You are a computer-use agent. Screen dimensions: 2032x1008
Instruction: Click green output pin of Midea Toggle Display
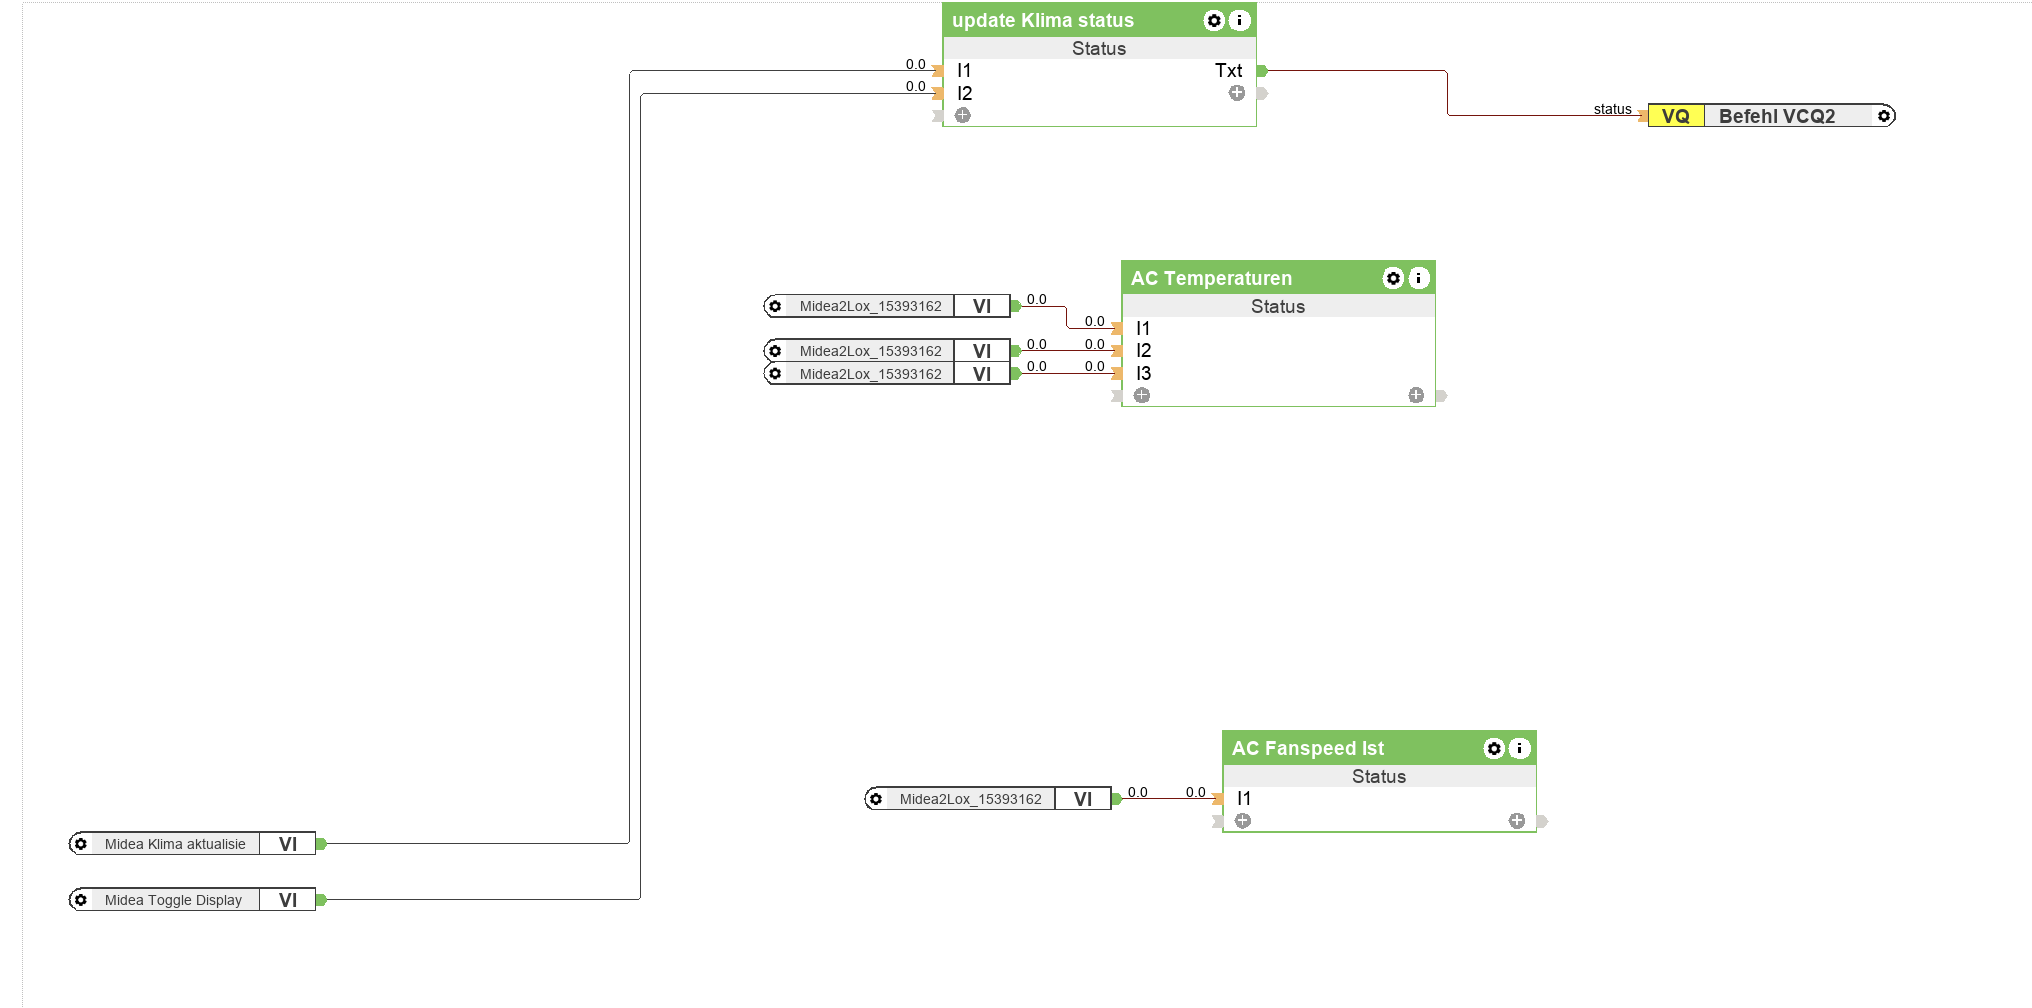click(x=321, y=900)
